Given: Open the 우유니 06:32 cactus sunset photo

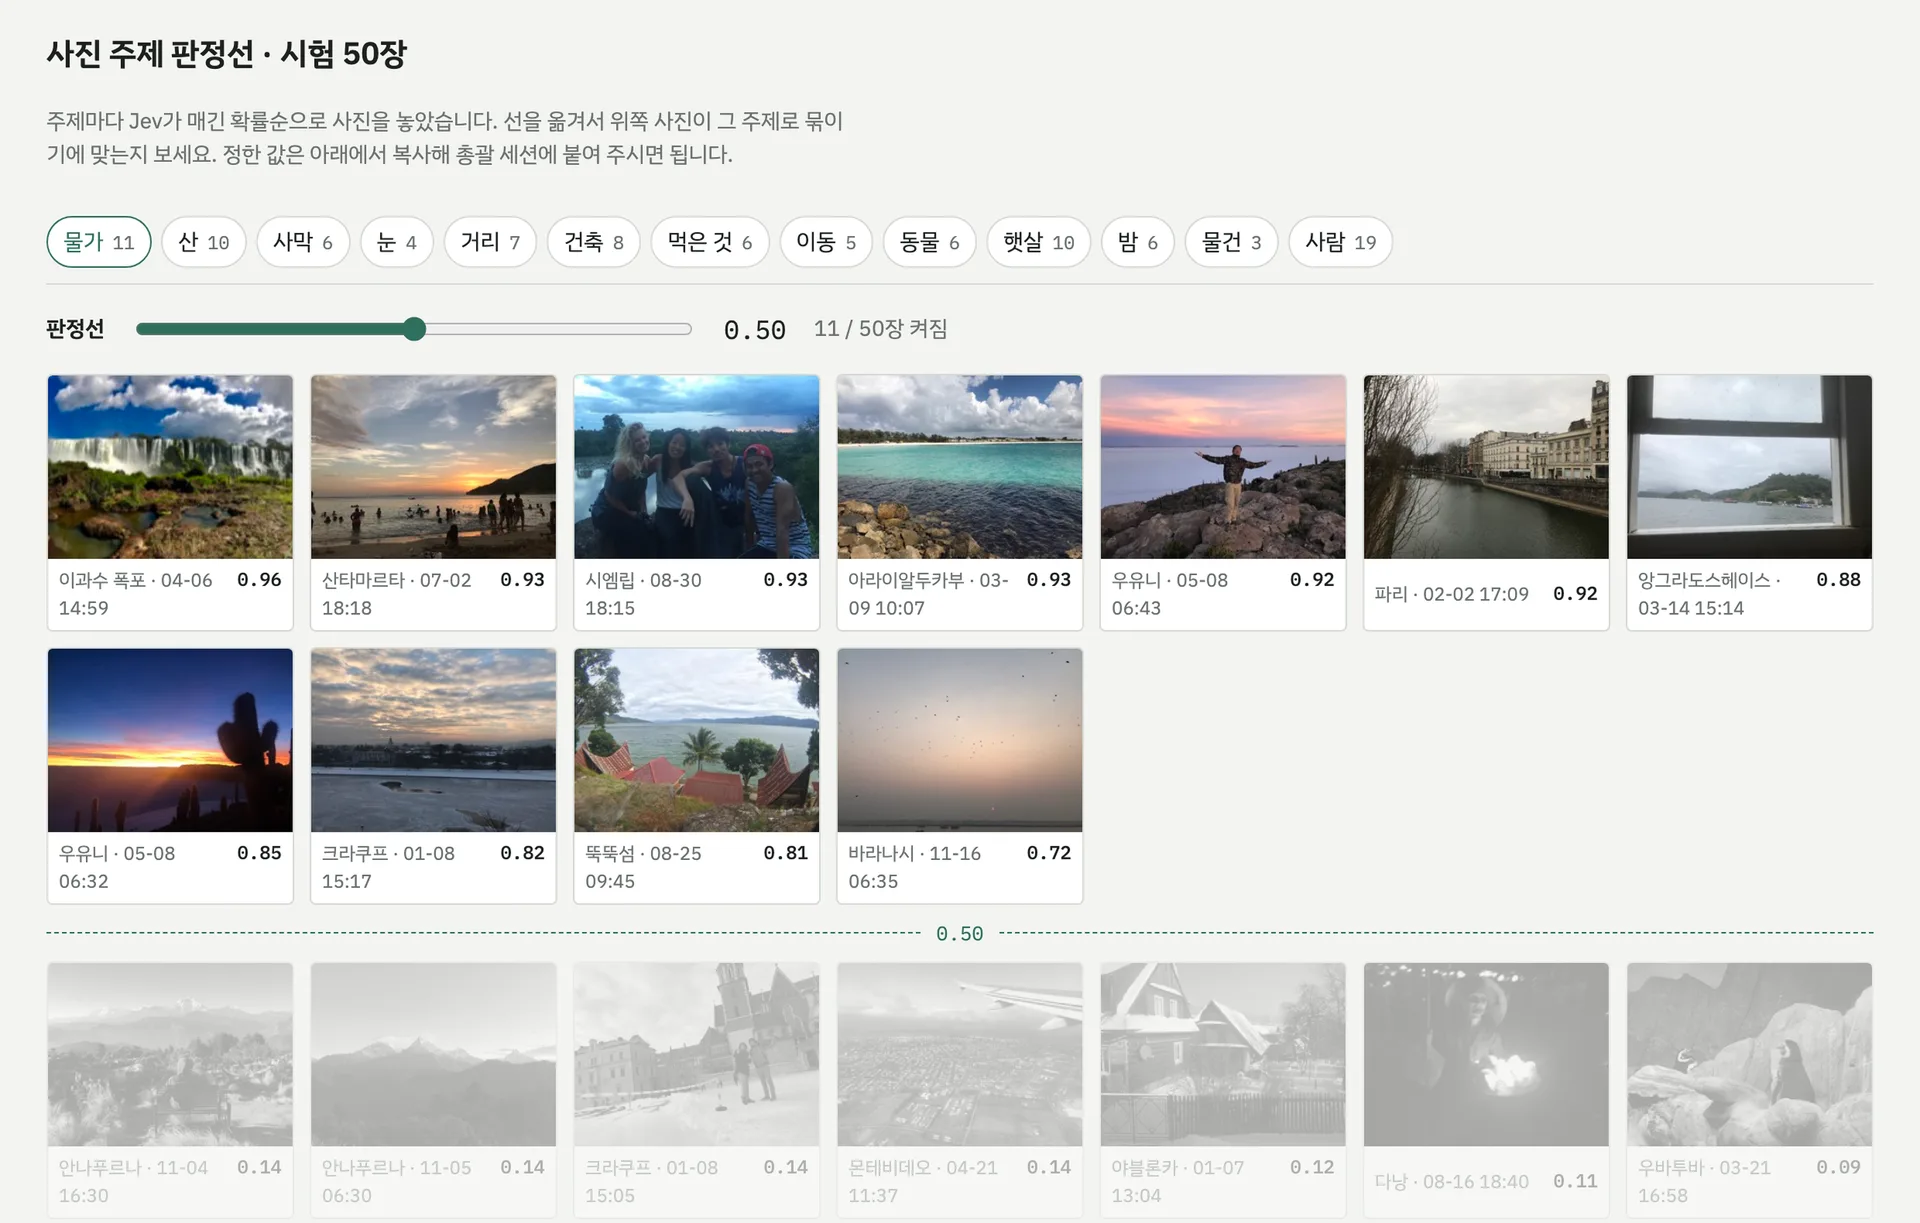Looking at the screenshot, I should click(170, 740).
